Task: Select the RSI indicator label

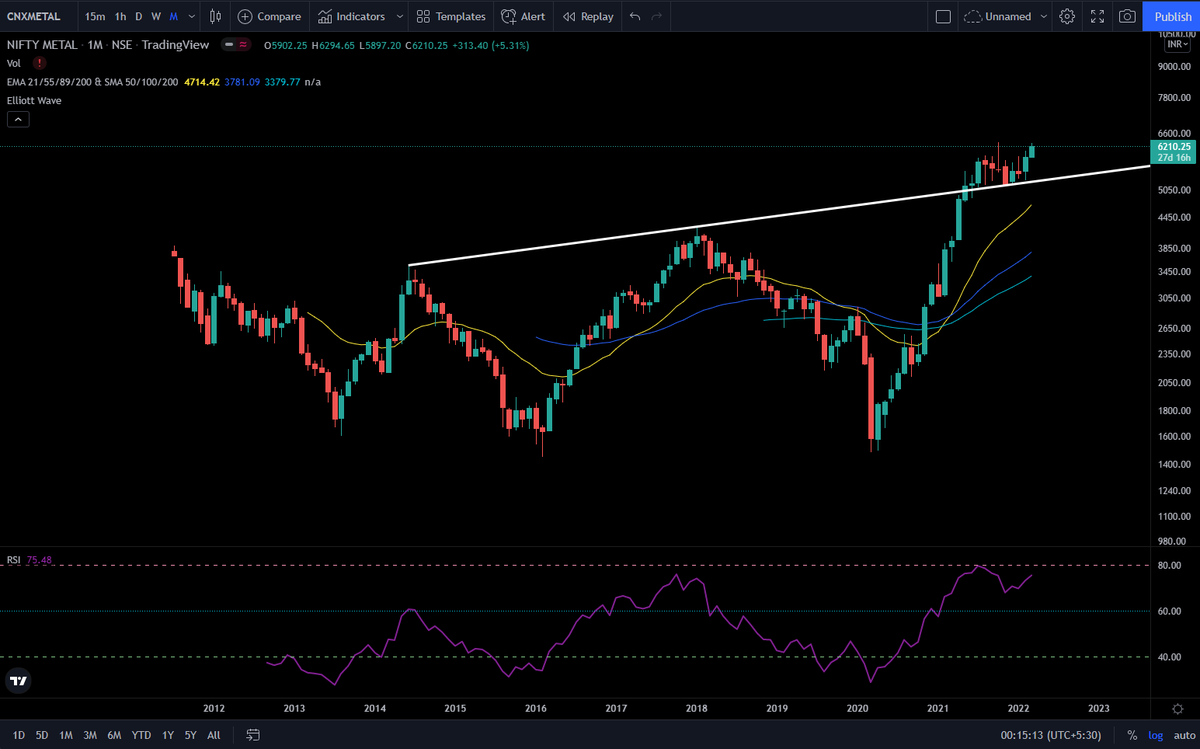Action: point(14,560)
